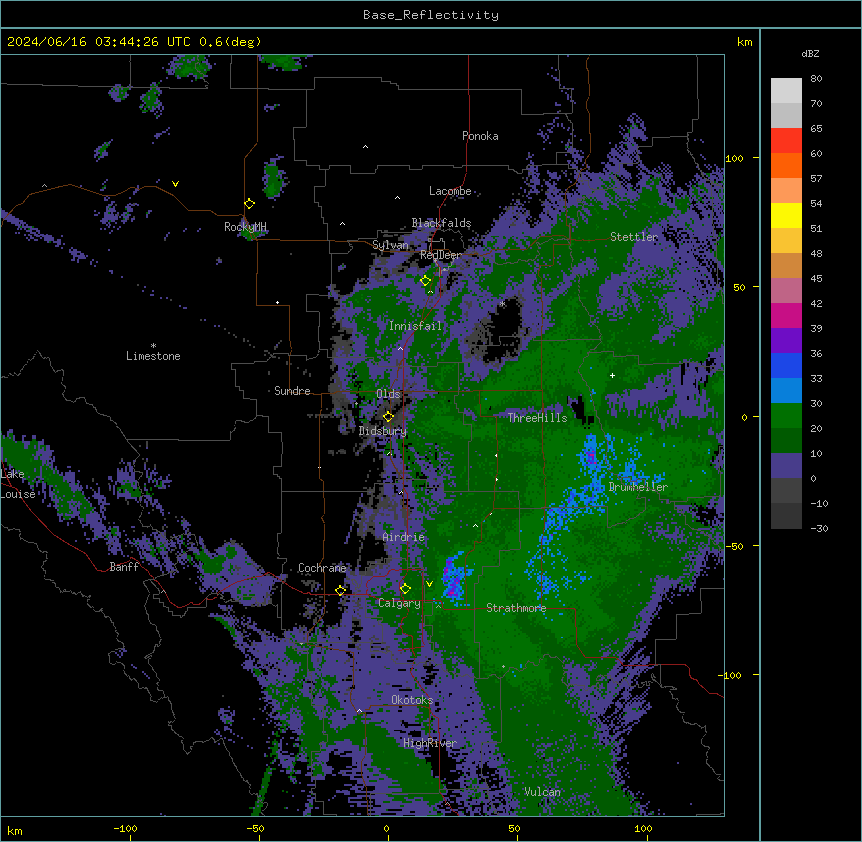Click the HighRiver label
Screen dimensions: 862x842
coord(430,743)
